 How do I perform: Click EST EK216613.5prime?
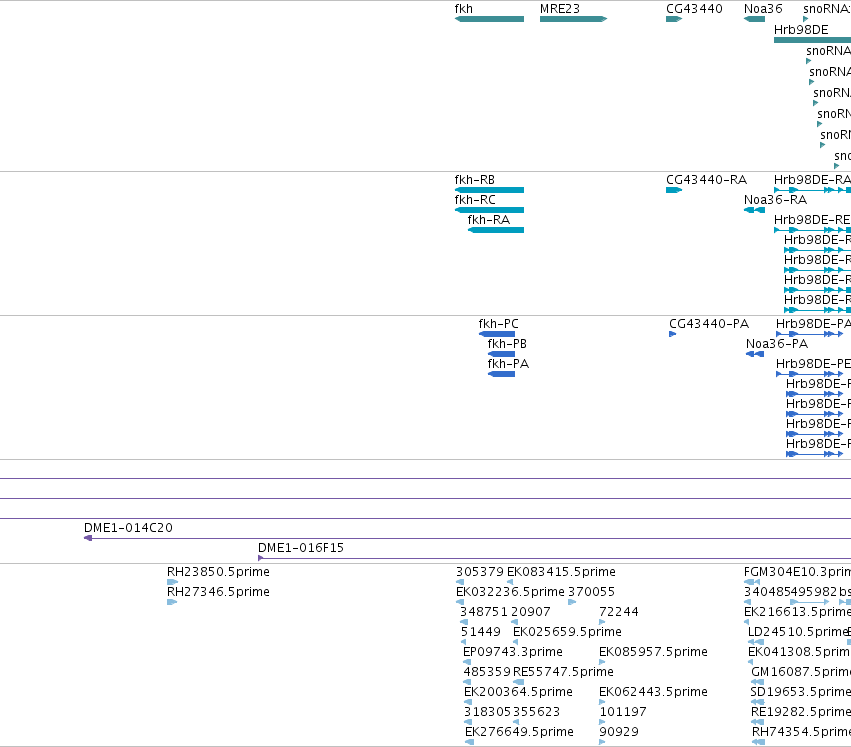click(x=747, y=622)
